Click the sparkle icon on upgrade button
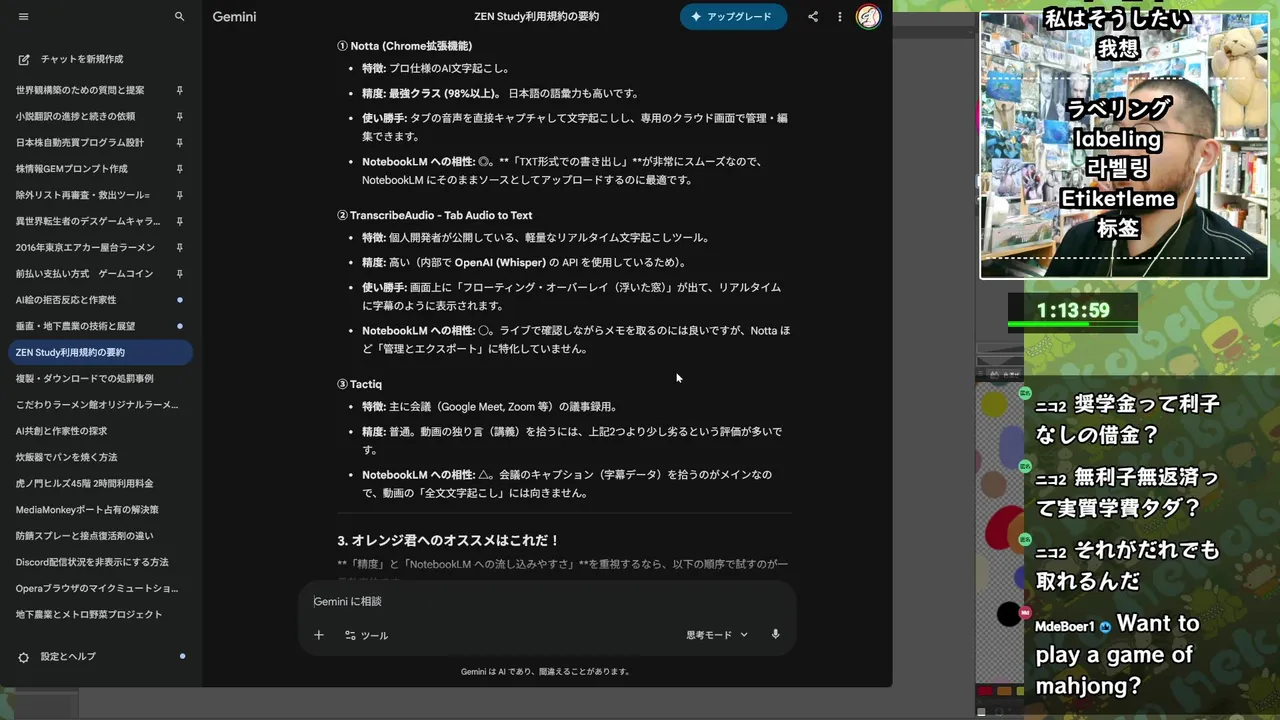The width and height of the screenshot is (1280, 720). pos(696,17)
